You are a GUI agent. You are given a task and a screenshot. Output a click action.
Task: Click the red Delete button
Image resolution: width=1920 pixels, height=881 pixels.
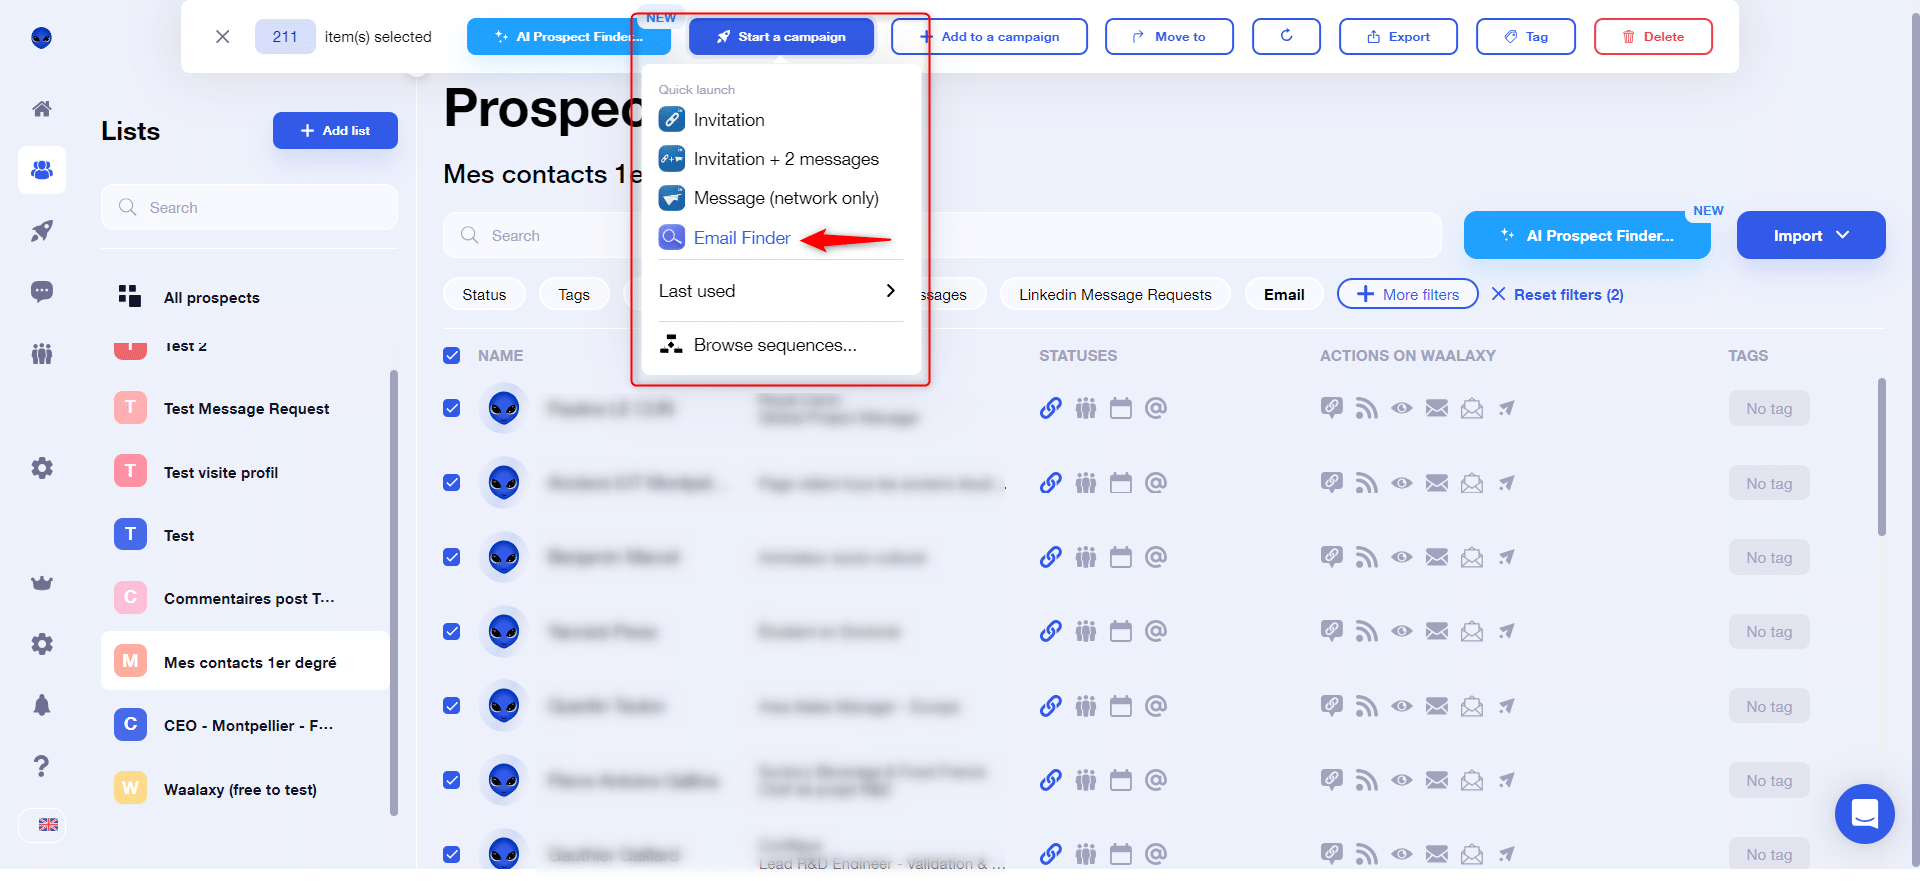(1653, 36)
